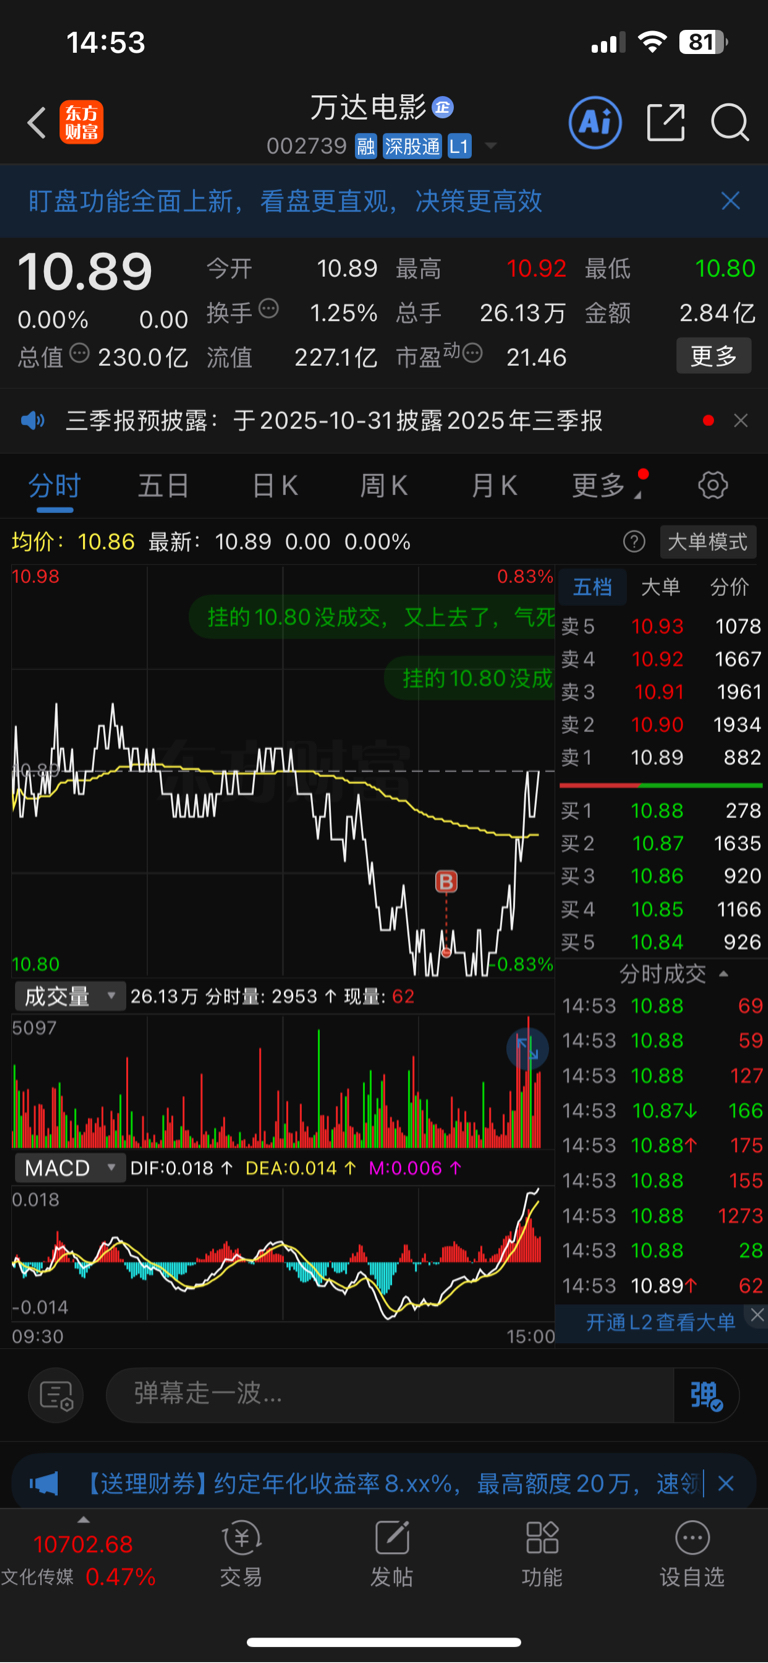The width and height of the screenshot is (768, 1663).
Task: Open the 成交量 indicator dropdown
Action: click(x=69, y=996)
